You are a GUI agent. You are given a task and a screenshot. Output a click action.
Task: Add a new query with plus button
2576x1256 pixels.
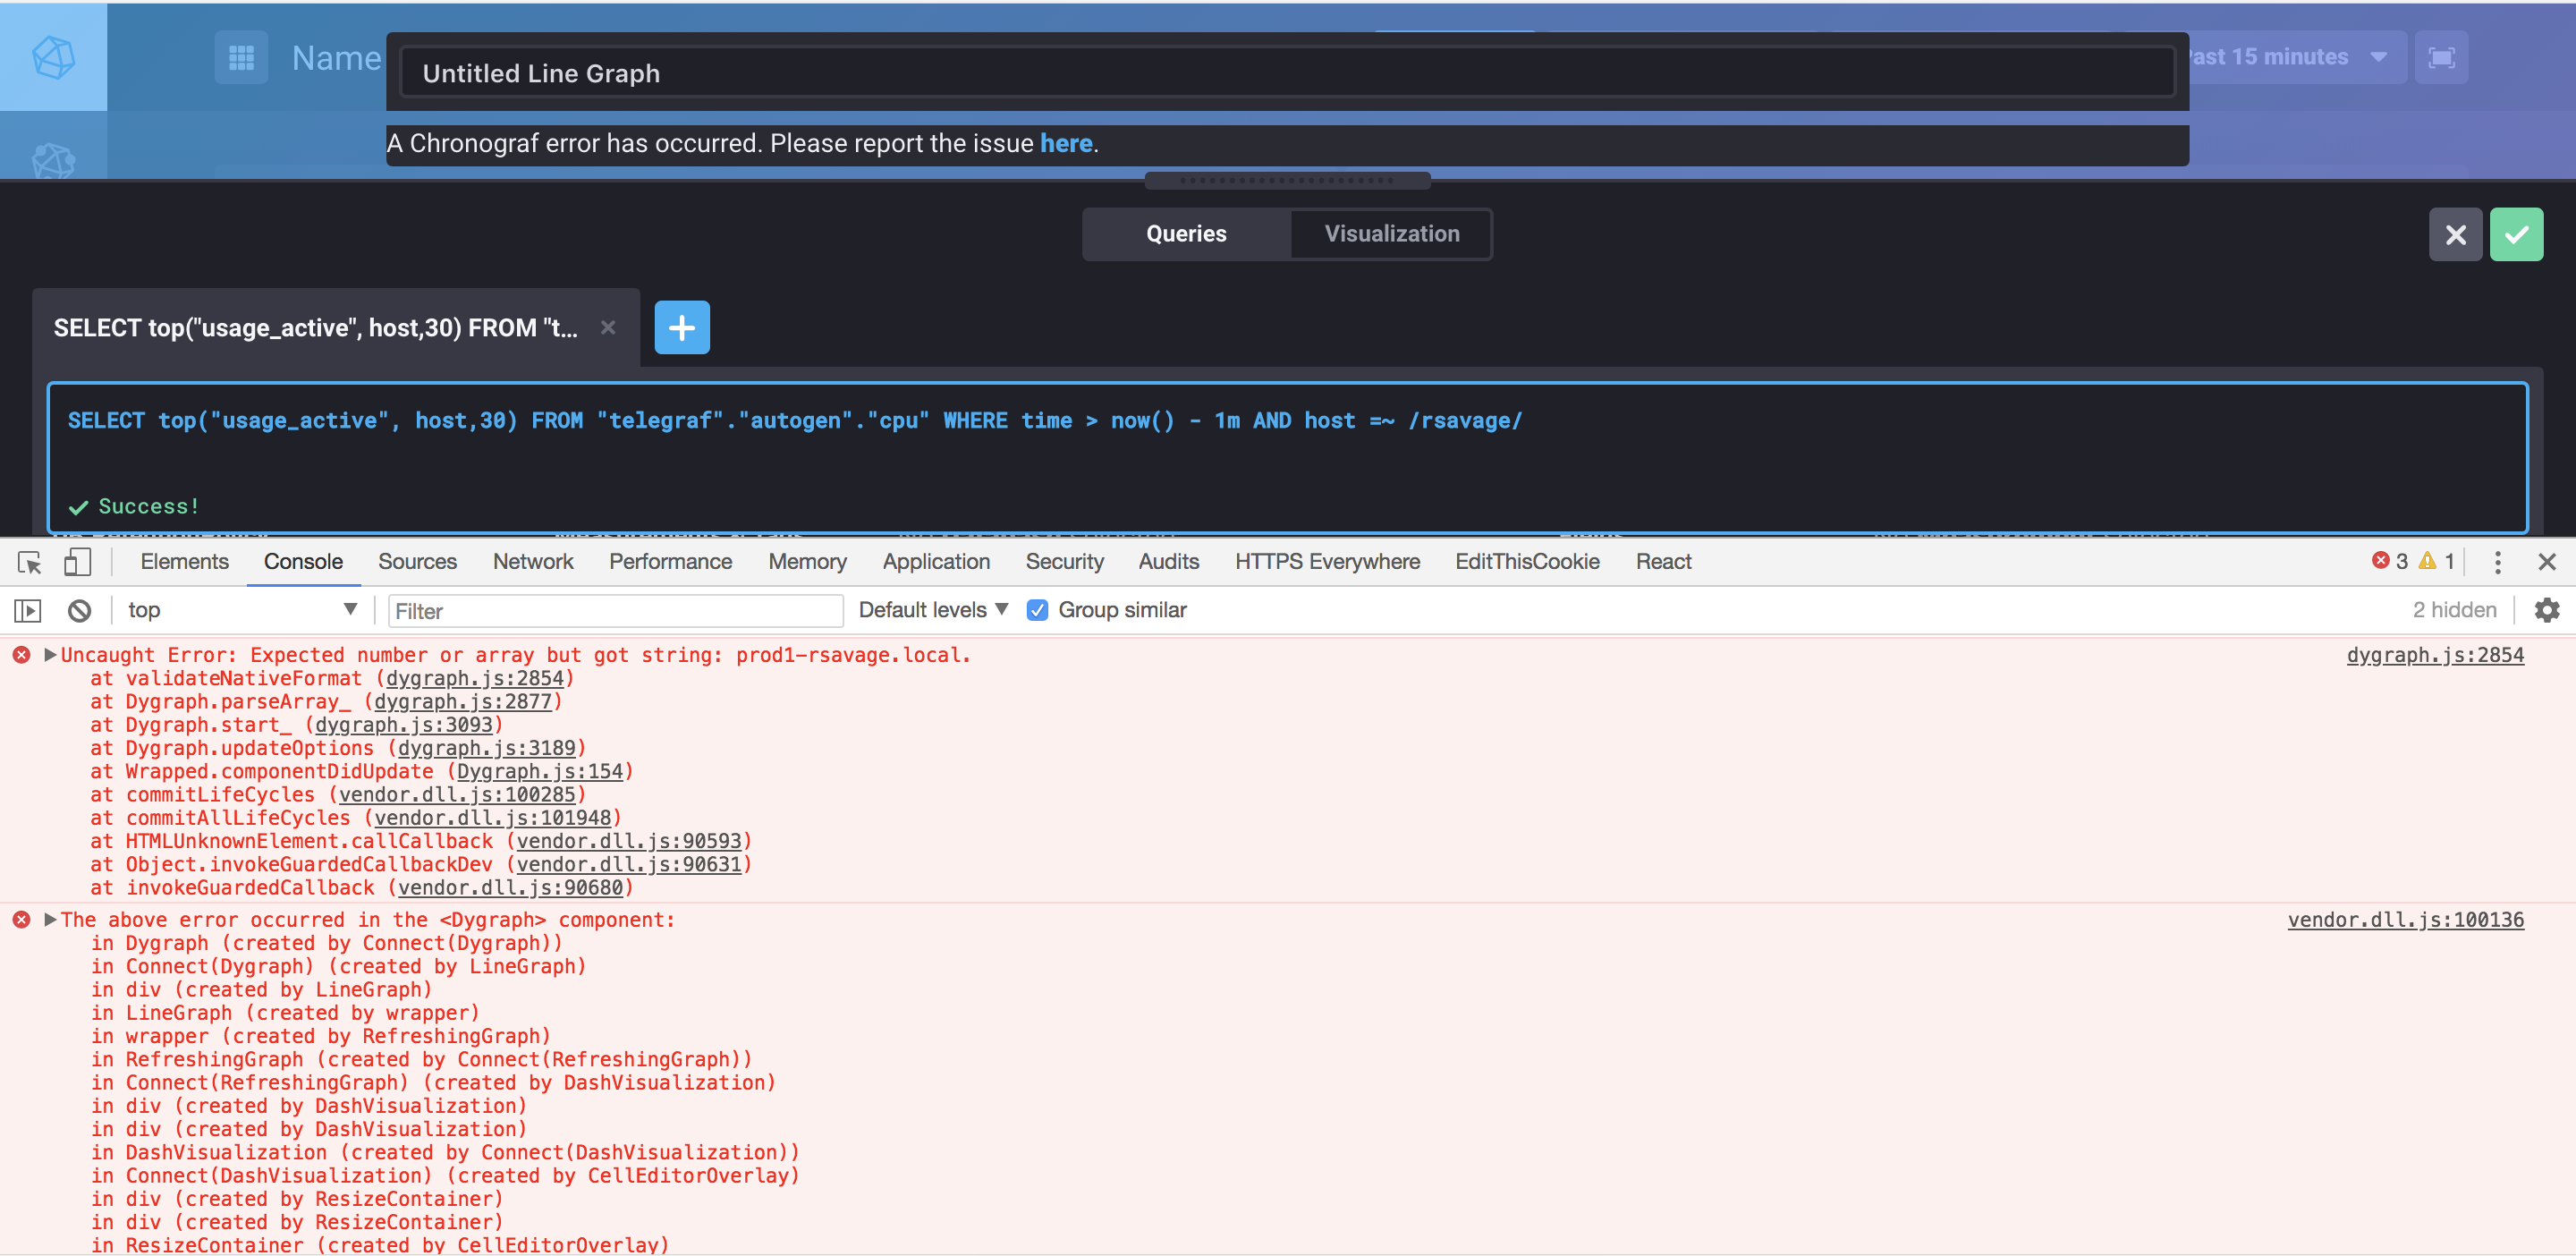coord(682,327)
